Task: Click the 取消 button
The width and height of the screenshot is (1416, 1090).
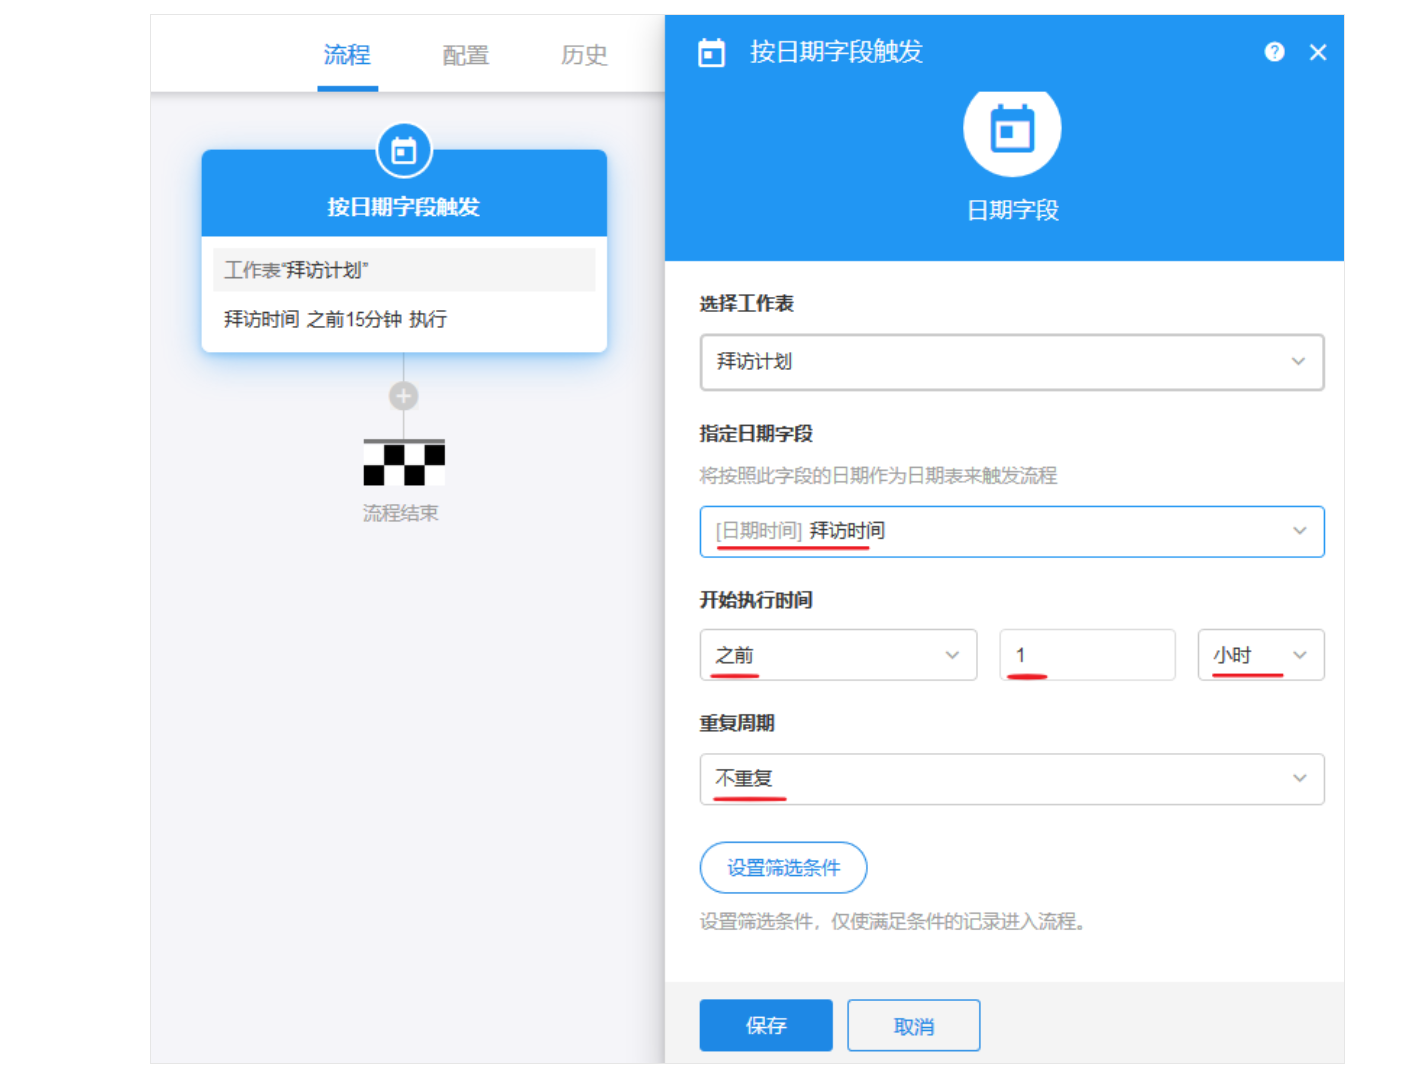Action: tap(913, 1026)
